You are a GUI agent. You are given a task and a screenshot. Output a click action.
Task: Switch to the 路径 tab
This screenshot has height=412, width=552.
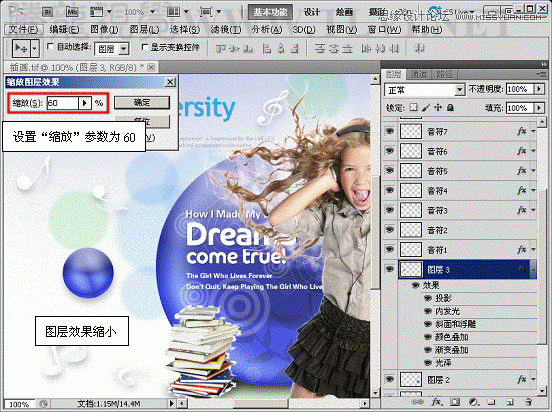[444, 74]
